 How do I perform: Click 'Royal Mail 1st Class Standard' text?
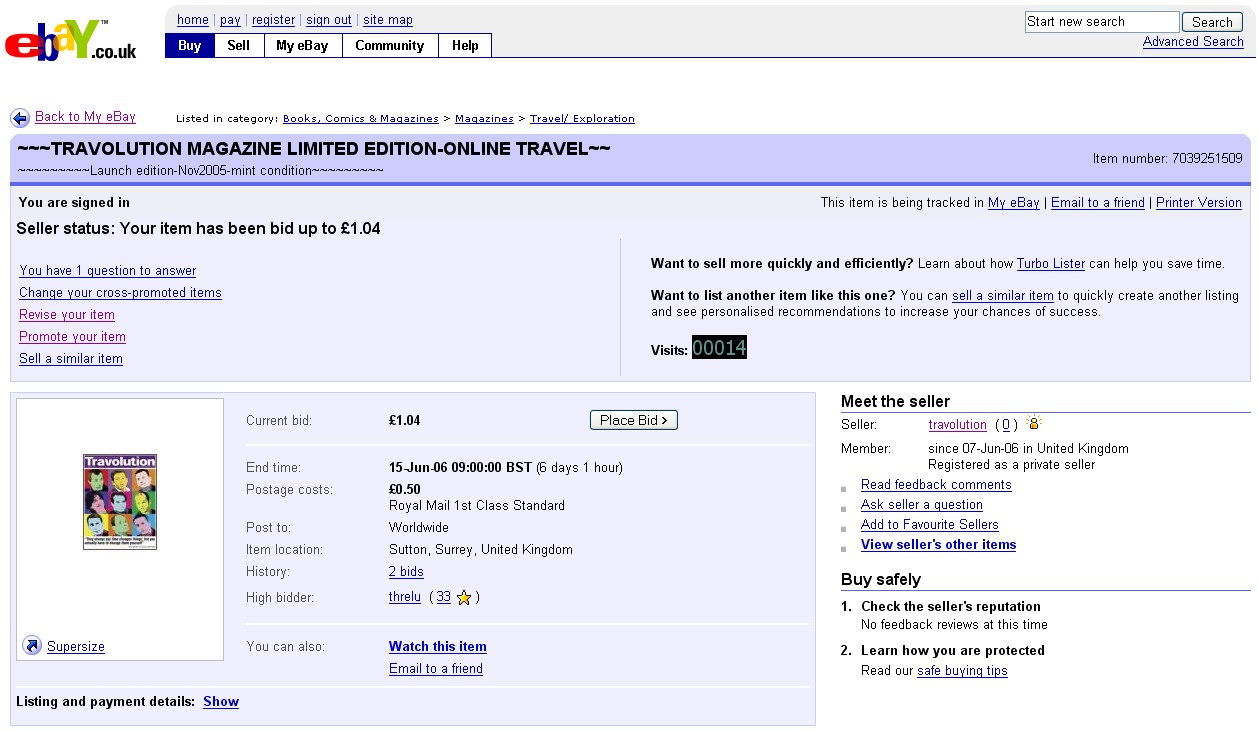[x=477, y=506]
